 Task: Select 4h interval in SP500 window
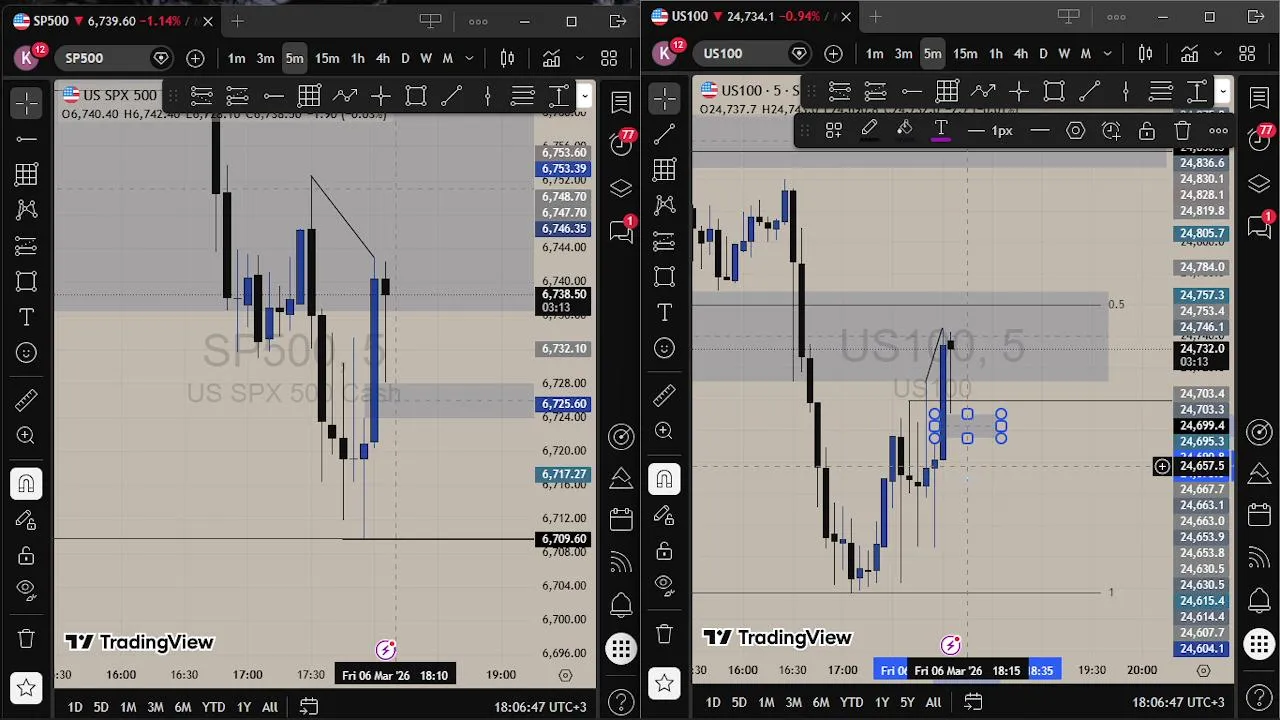[x=382, y=59]
